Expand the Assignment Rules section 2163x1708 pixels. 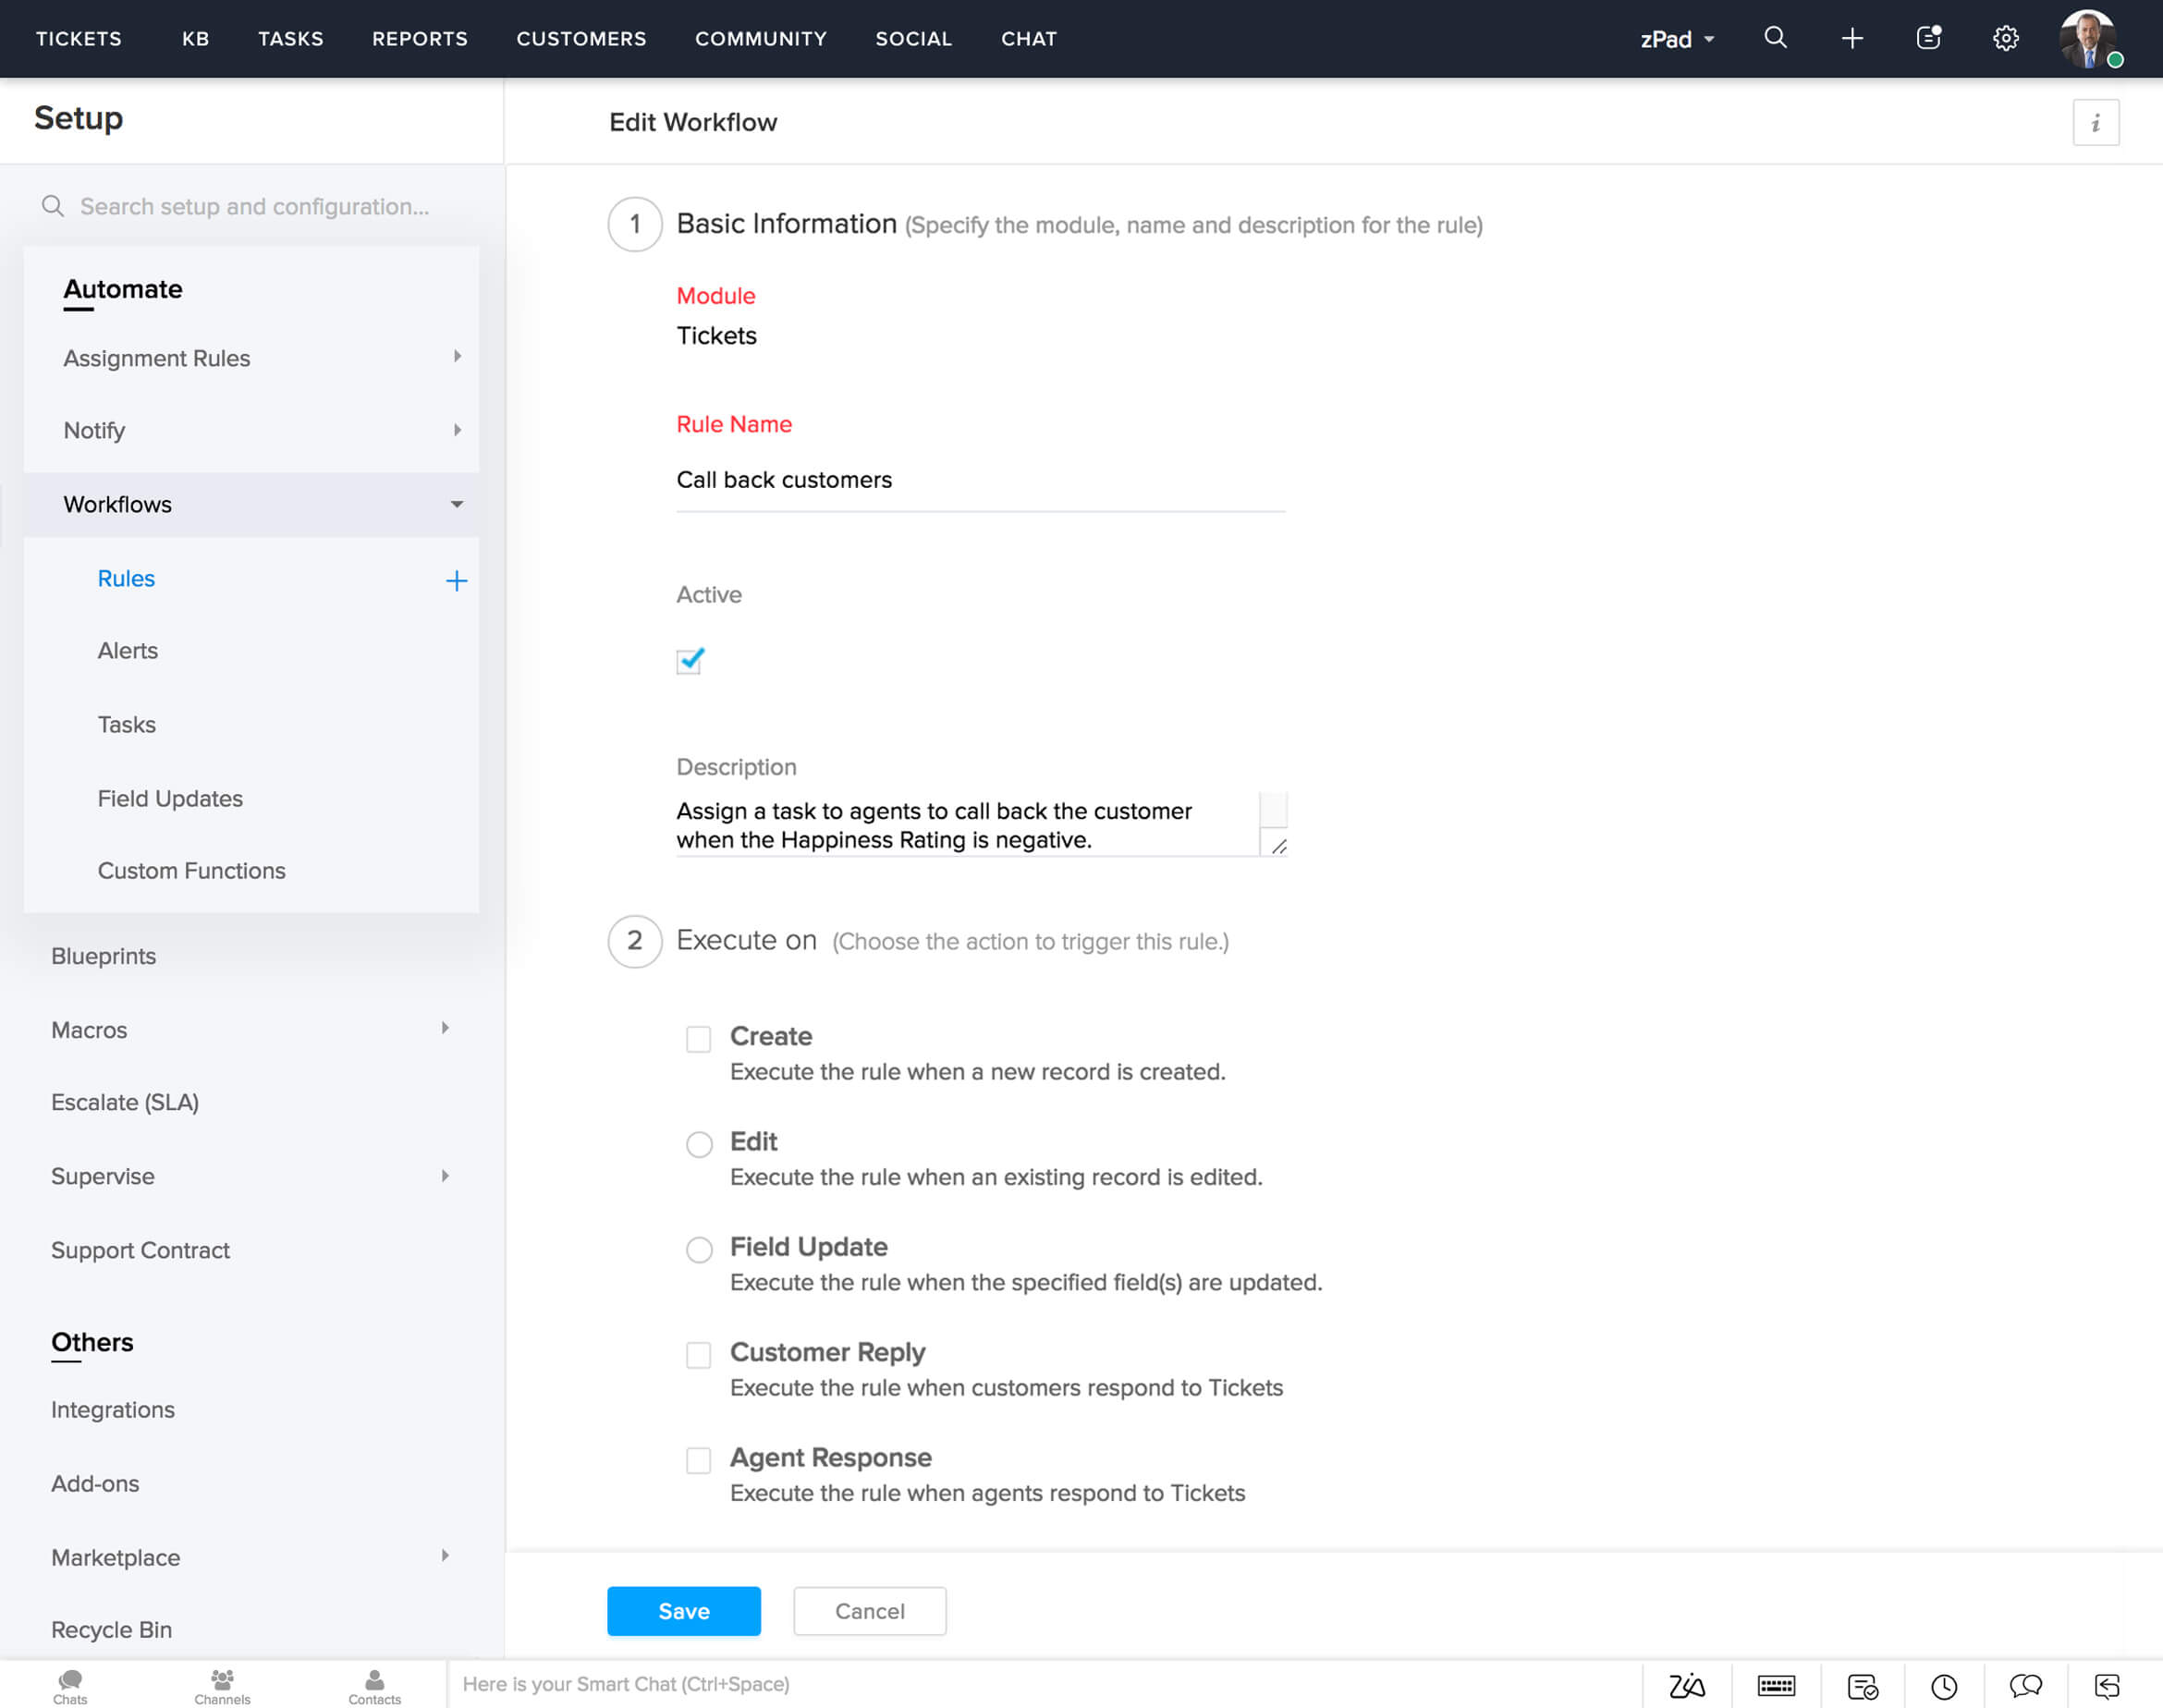(455, 357)
